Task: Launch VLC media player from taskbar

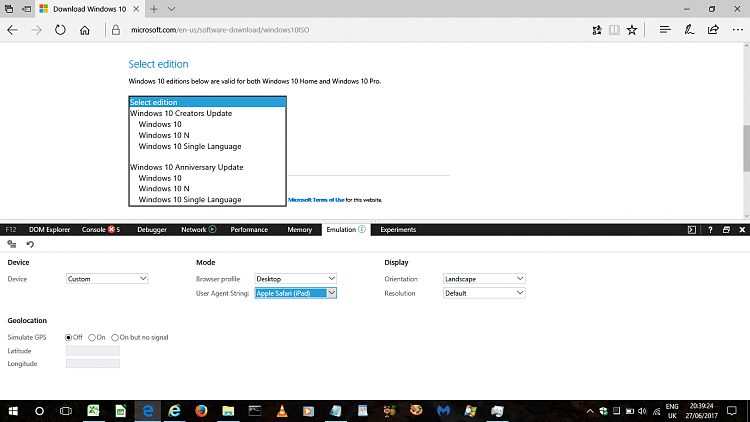Action: [282, 411]
